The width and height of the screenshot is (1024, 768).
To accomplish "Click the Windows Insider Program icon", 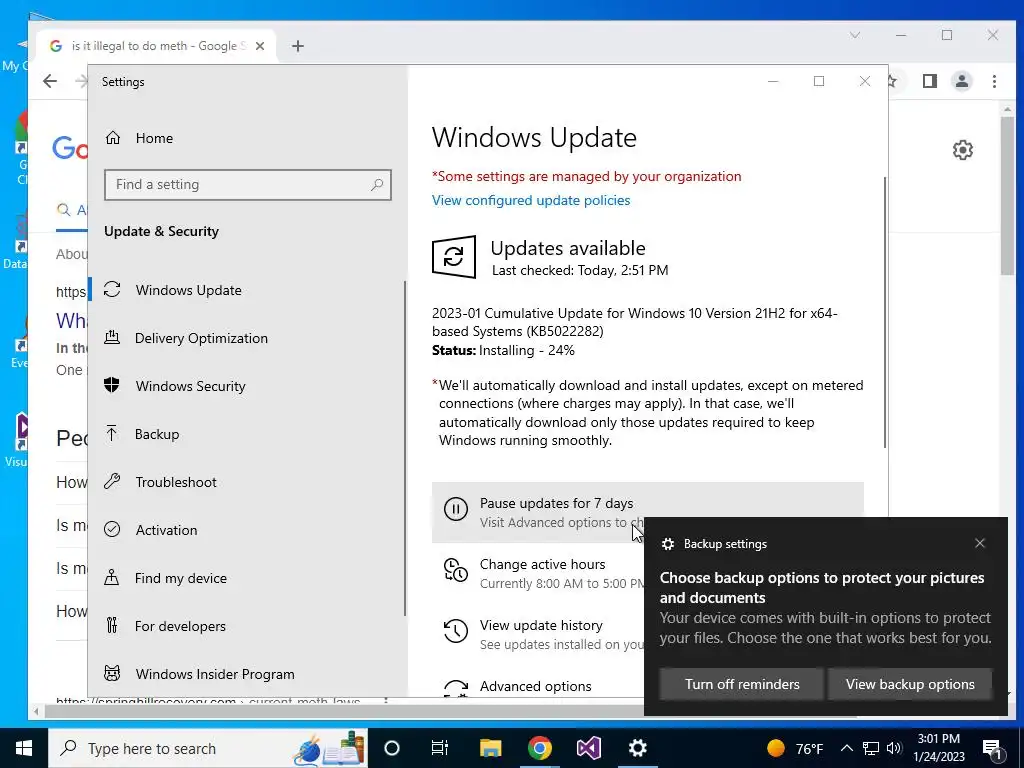I will pyautogui.click(x=112, y=673).
